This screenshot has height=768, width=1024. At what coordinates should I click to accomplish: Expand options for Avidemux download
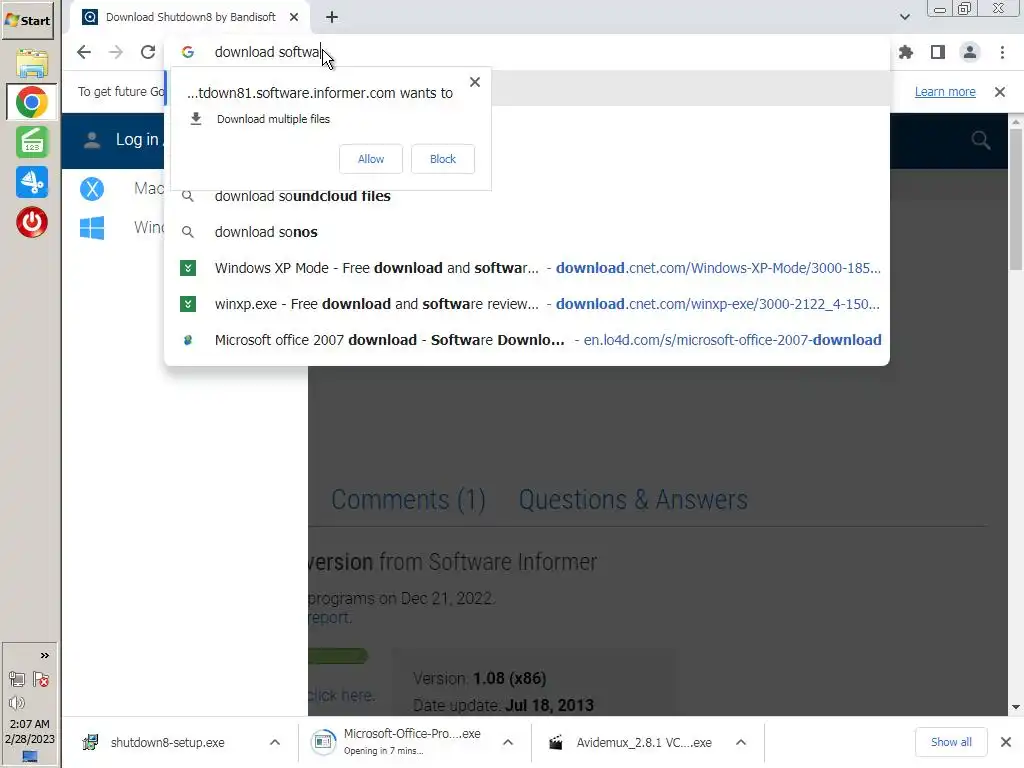tap(741, 743)
